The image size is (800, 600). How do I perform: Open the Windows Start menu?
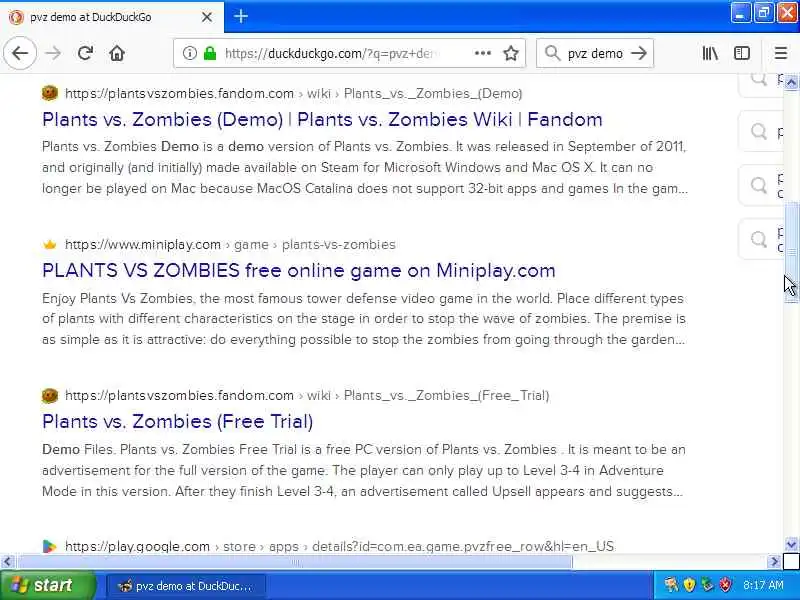coord(47,585)
